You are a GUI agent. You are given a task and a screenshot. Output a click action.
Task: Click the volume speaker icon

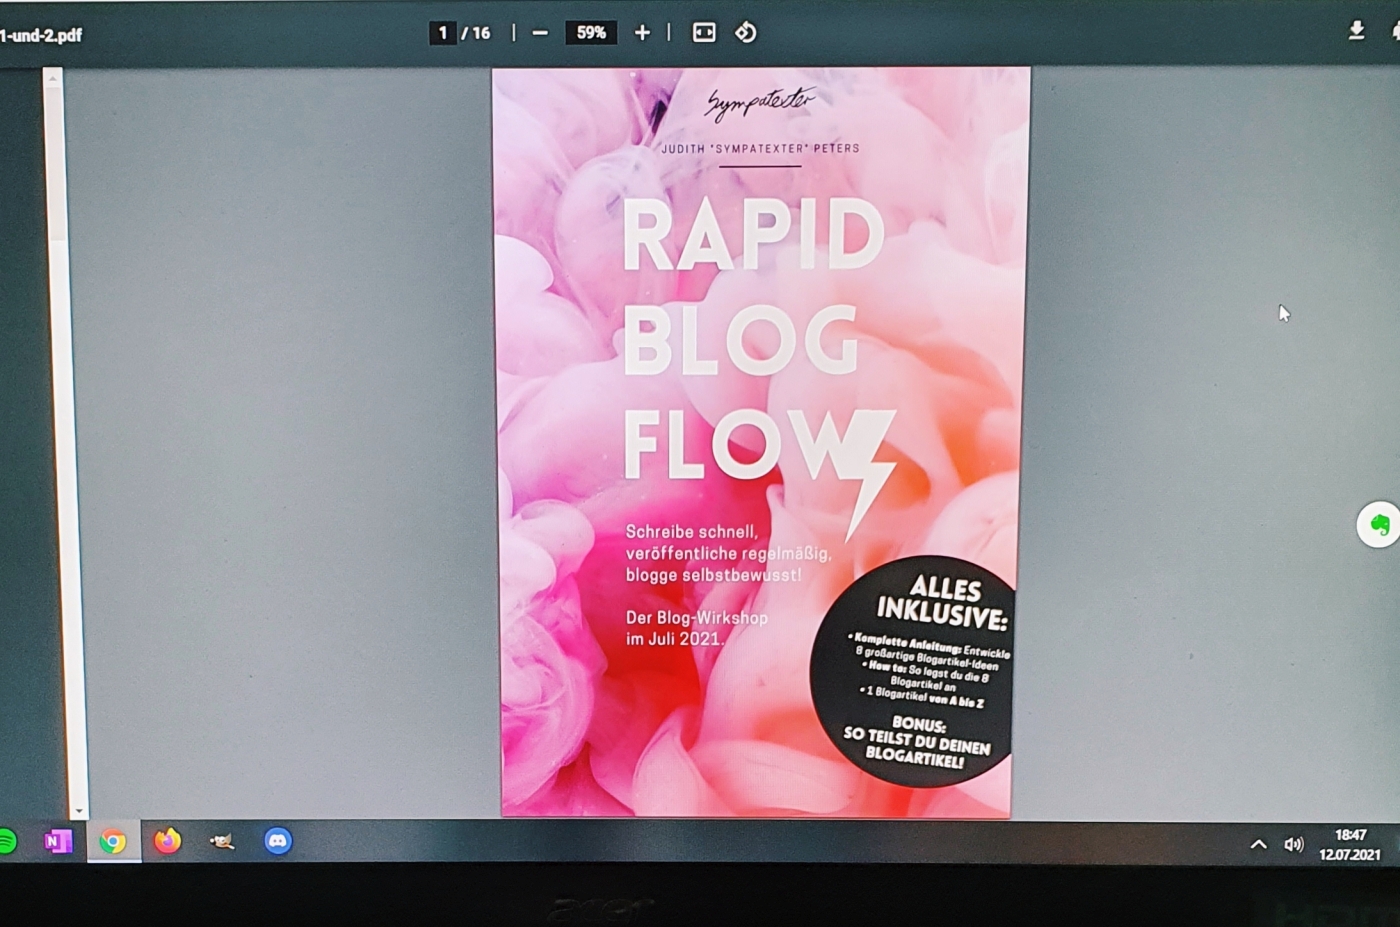[x=1294, y=845]
